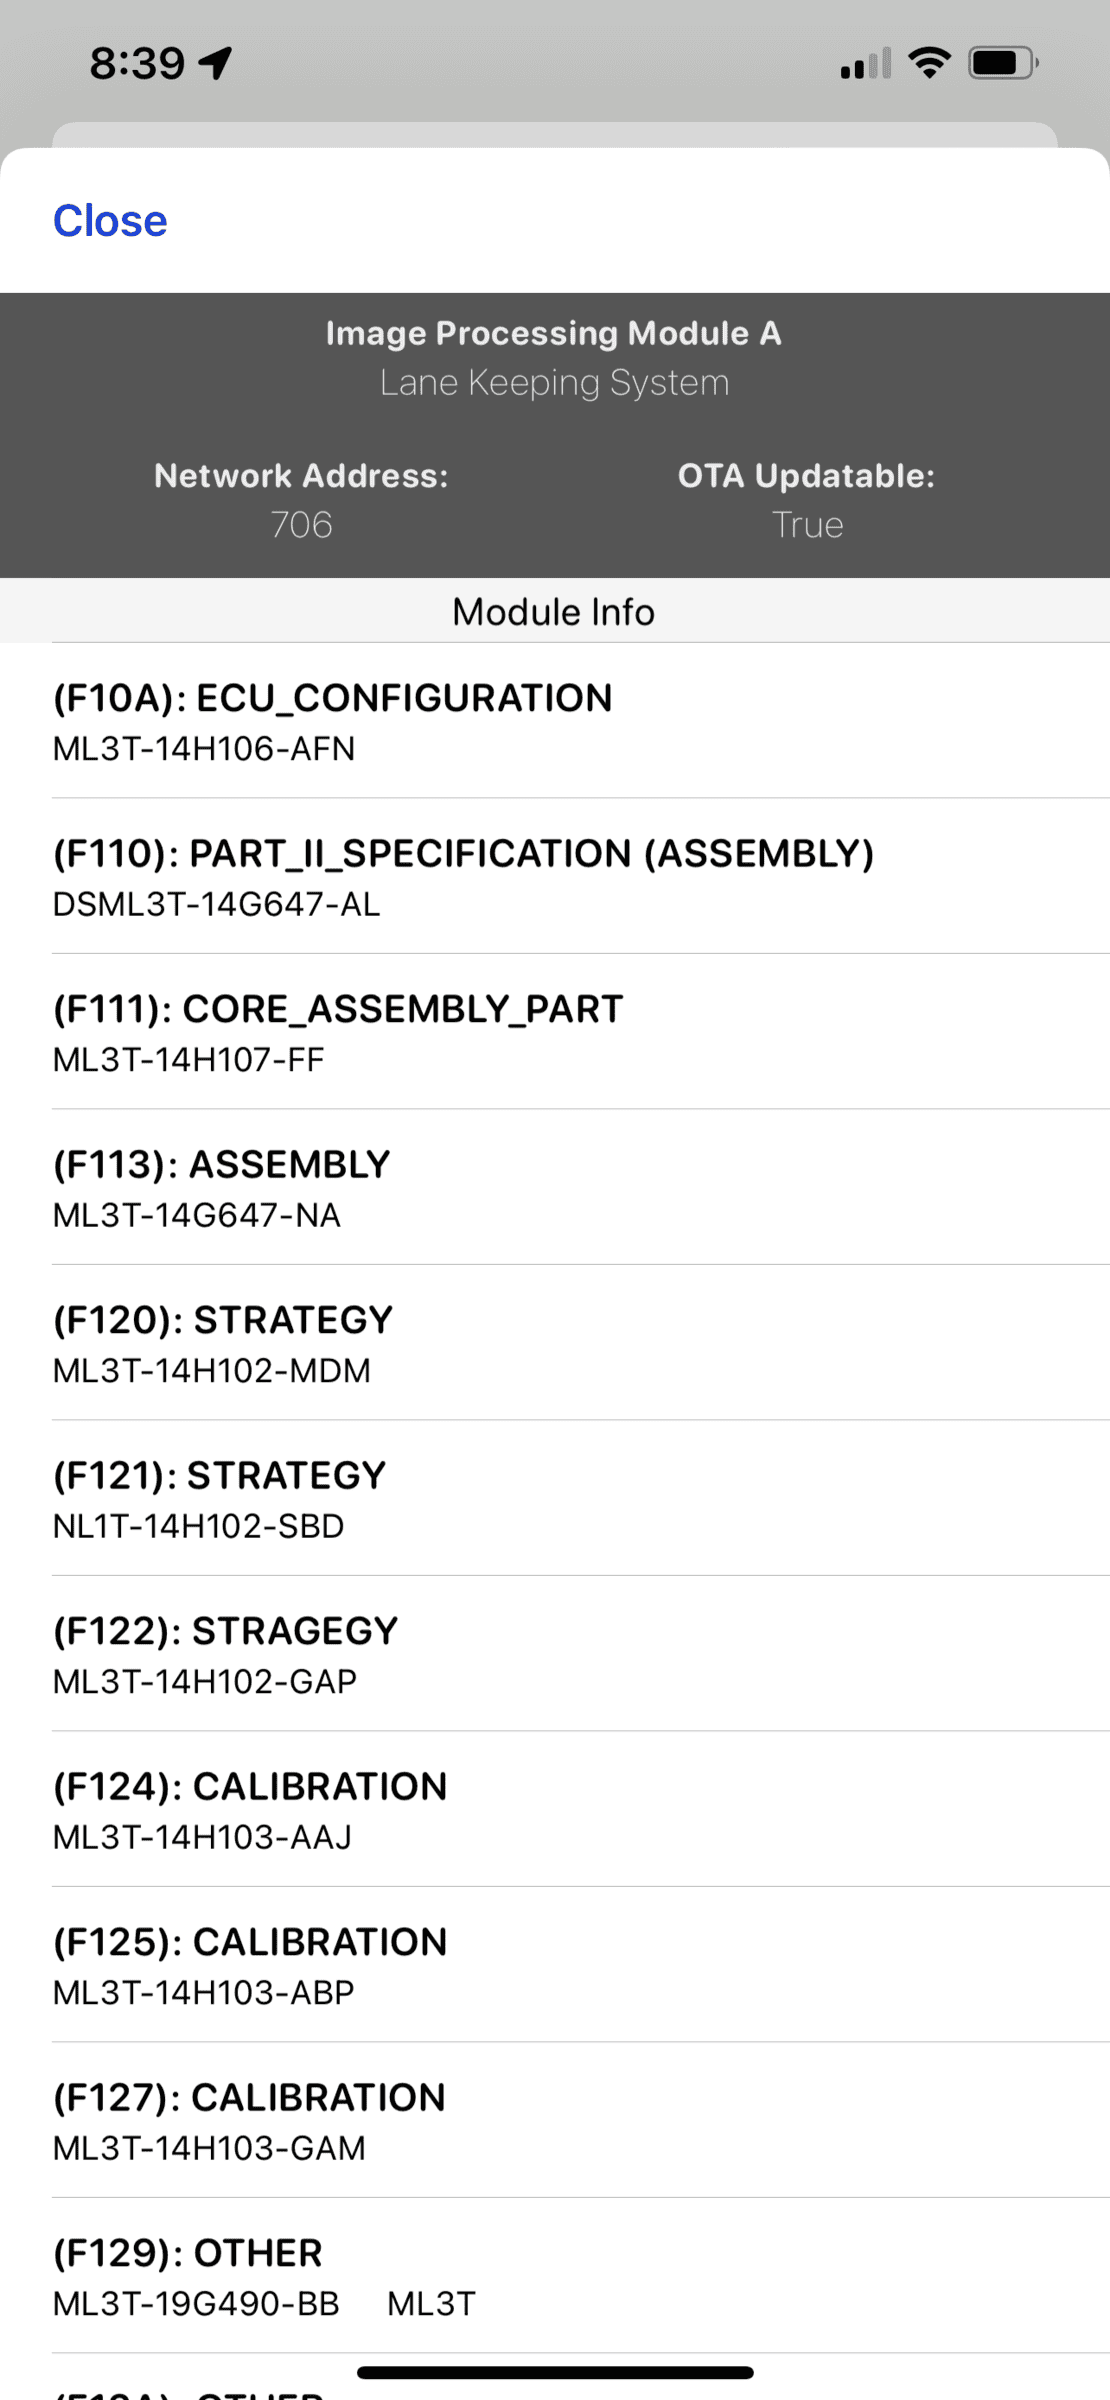
Task: Open the F111 CORE_ASSEMBLY_PART entry
Action: tap(555, 1032)
